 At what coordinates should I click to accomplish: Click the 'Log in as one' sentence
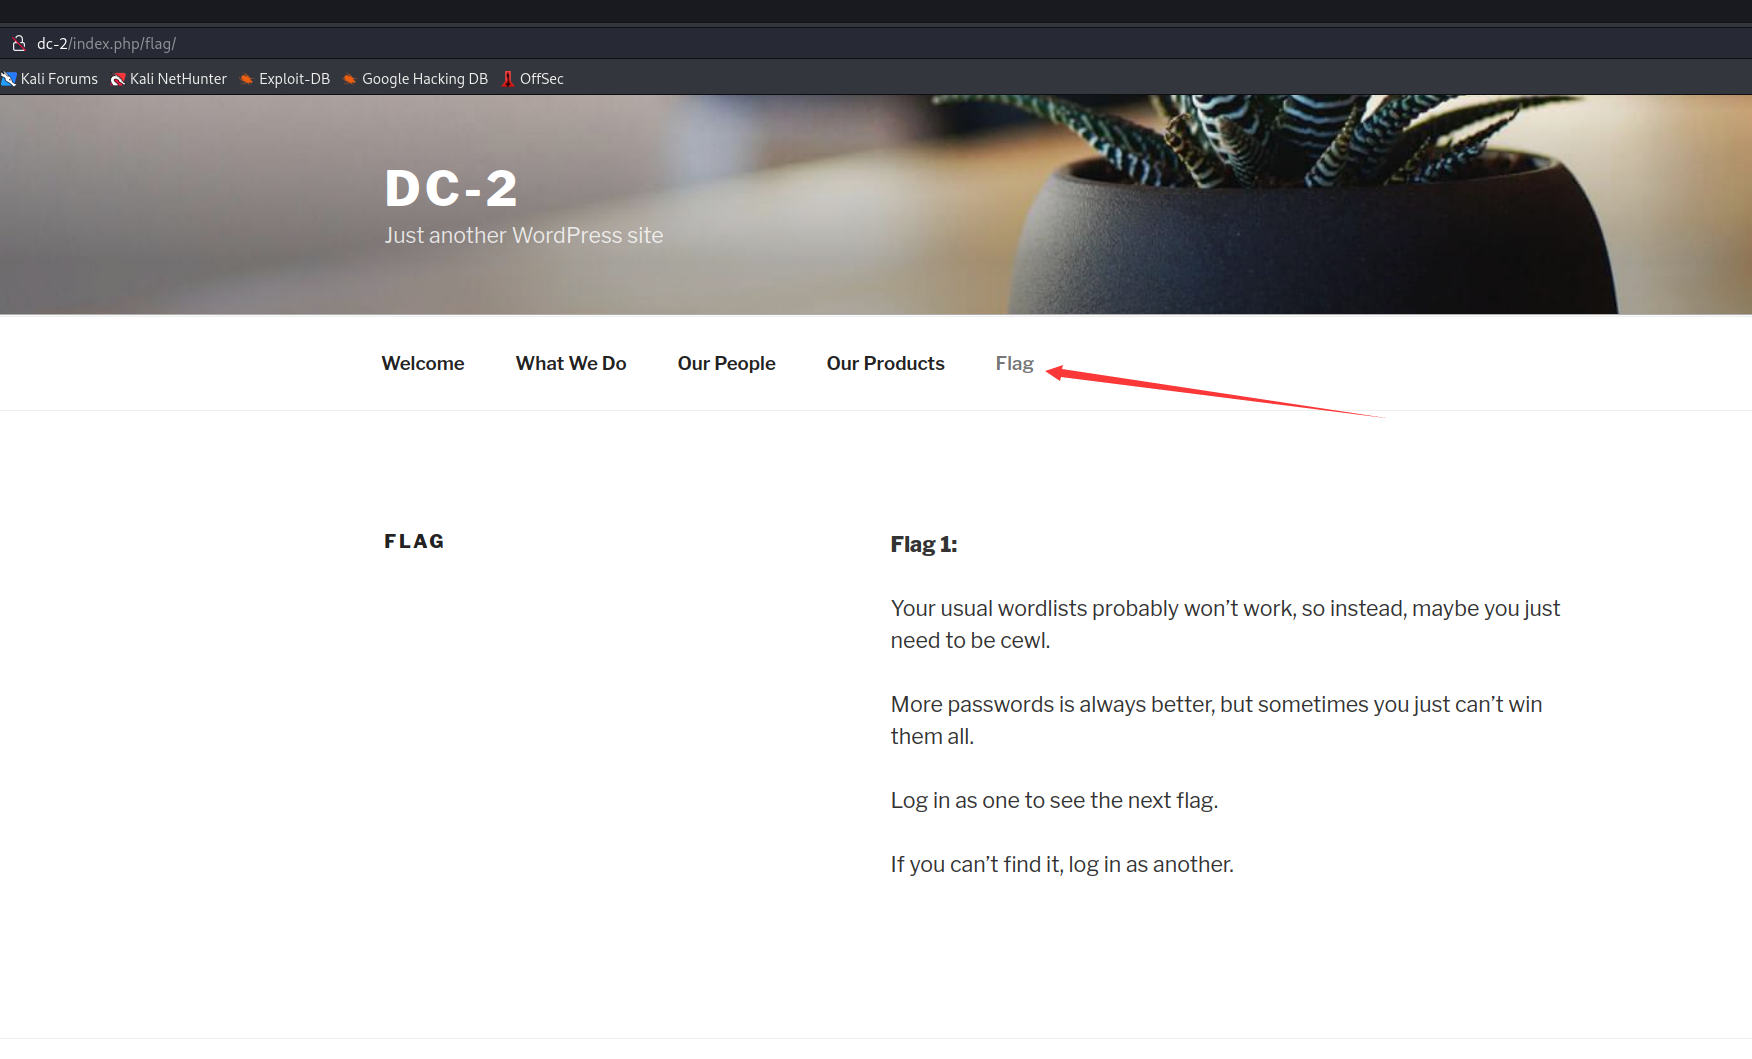pyautogui.click(x=1054, y=800)
